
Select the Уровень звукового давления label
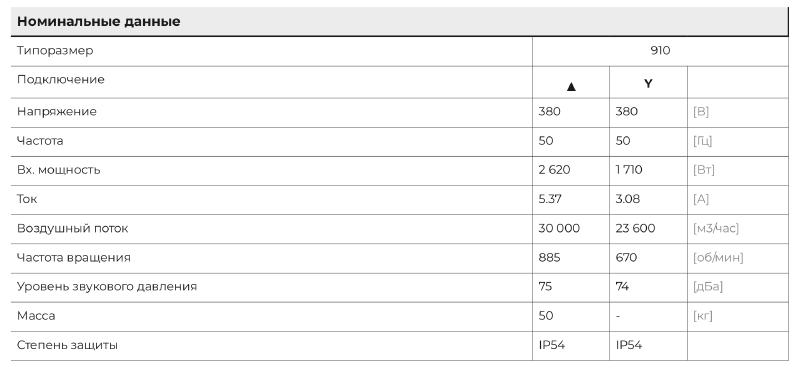pyautogui.click(x=107, y=286)
